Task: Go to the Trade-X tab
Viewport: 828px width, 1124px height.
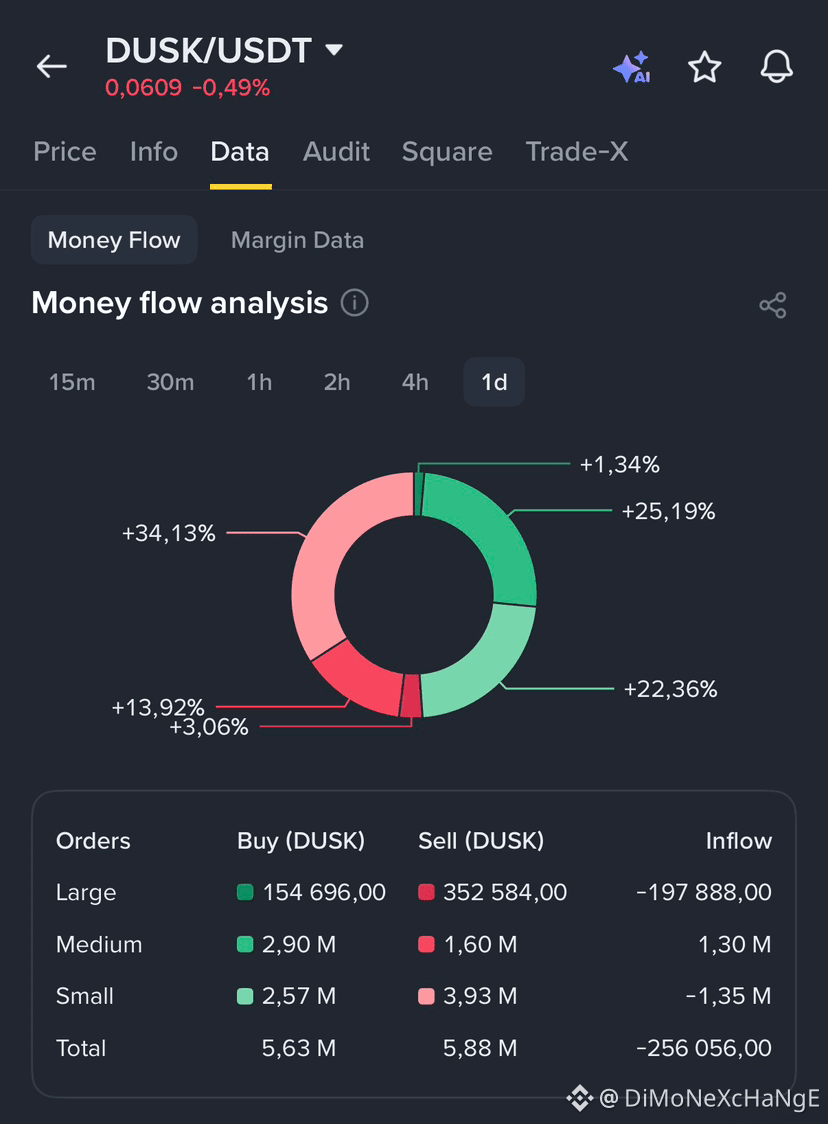Action: [576, 152]
